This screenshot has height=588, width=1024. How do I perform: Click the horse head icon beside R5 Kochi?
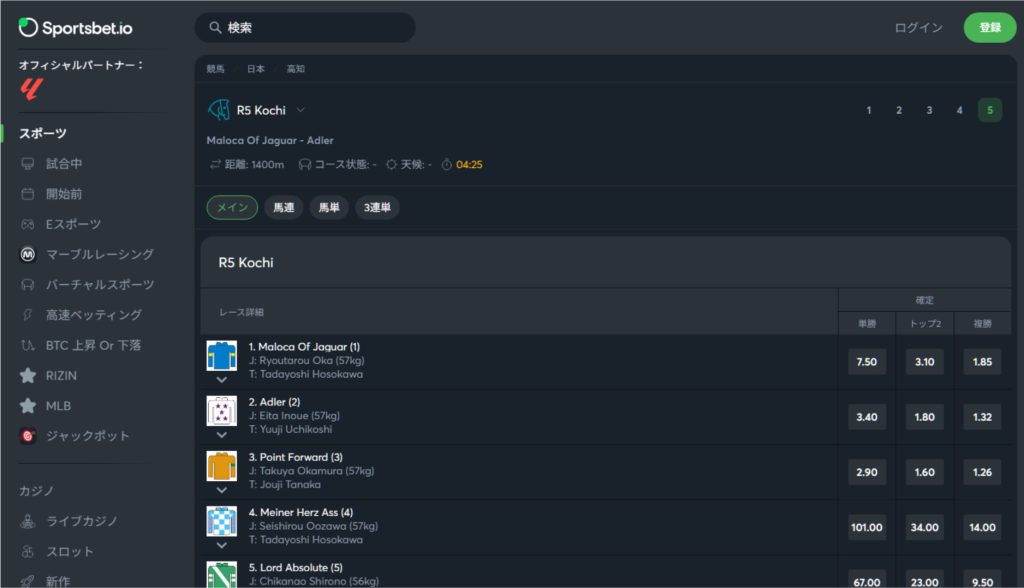[x=219, y=110]
